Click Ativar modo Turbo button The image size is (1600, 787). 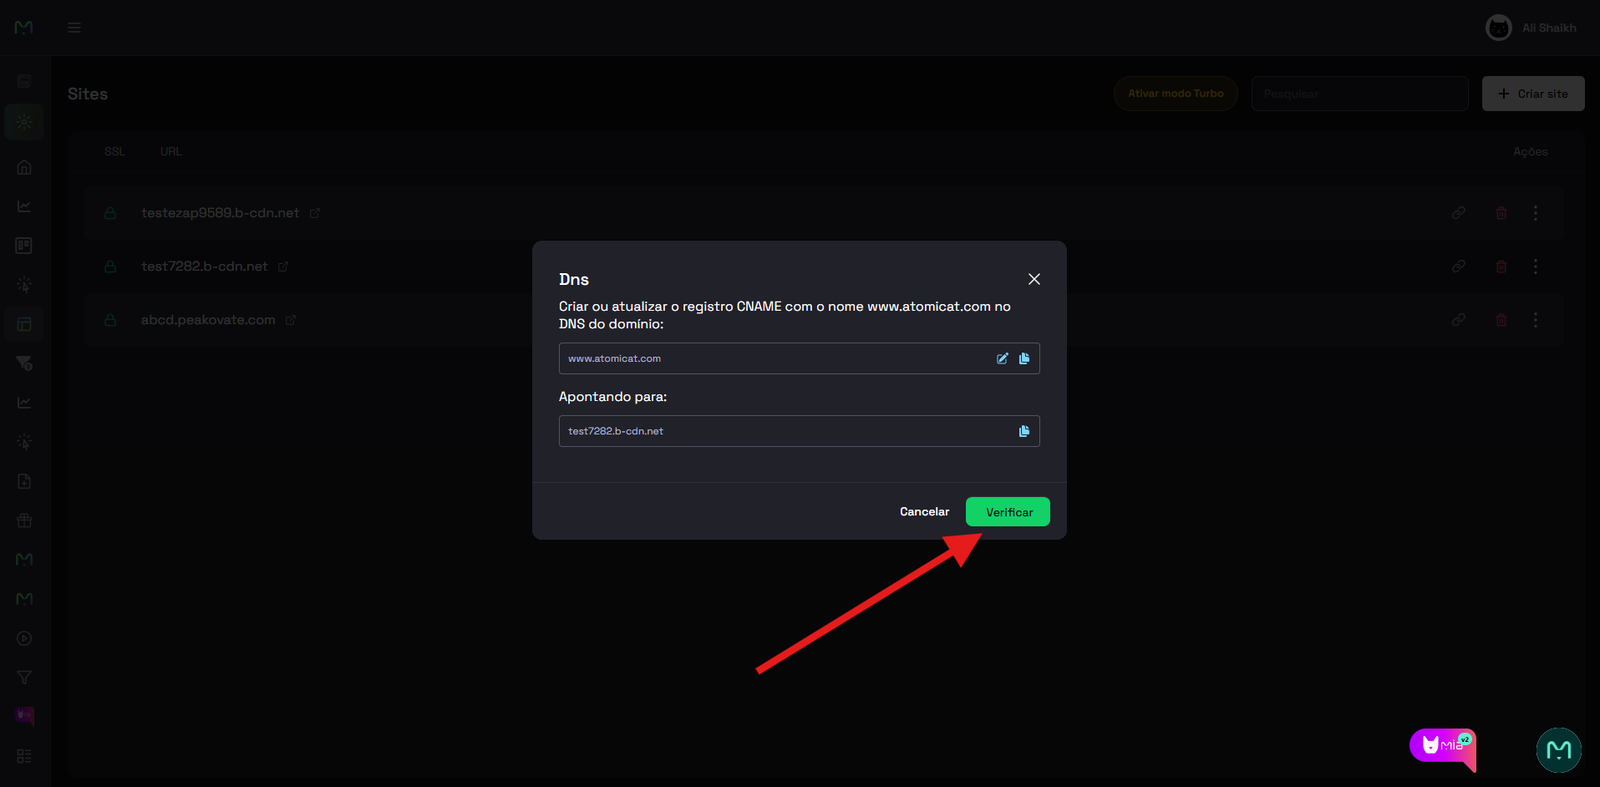1176,93
